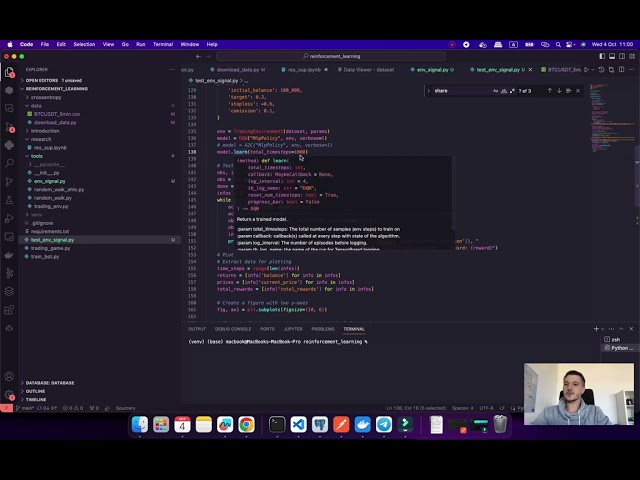Open Docker Desktop from the dock
The image size is (640, 480).
pos(362,424)
